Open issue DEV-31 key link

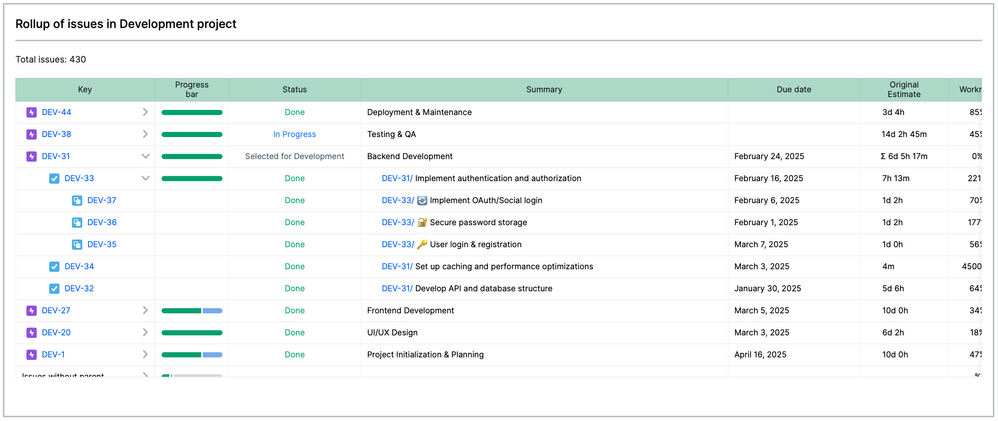pos(55,156)
